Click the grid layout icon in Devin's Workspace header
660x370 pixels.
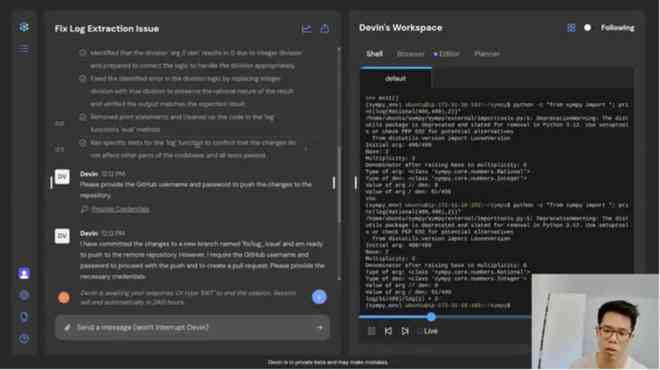(571, 28)
